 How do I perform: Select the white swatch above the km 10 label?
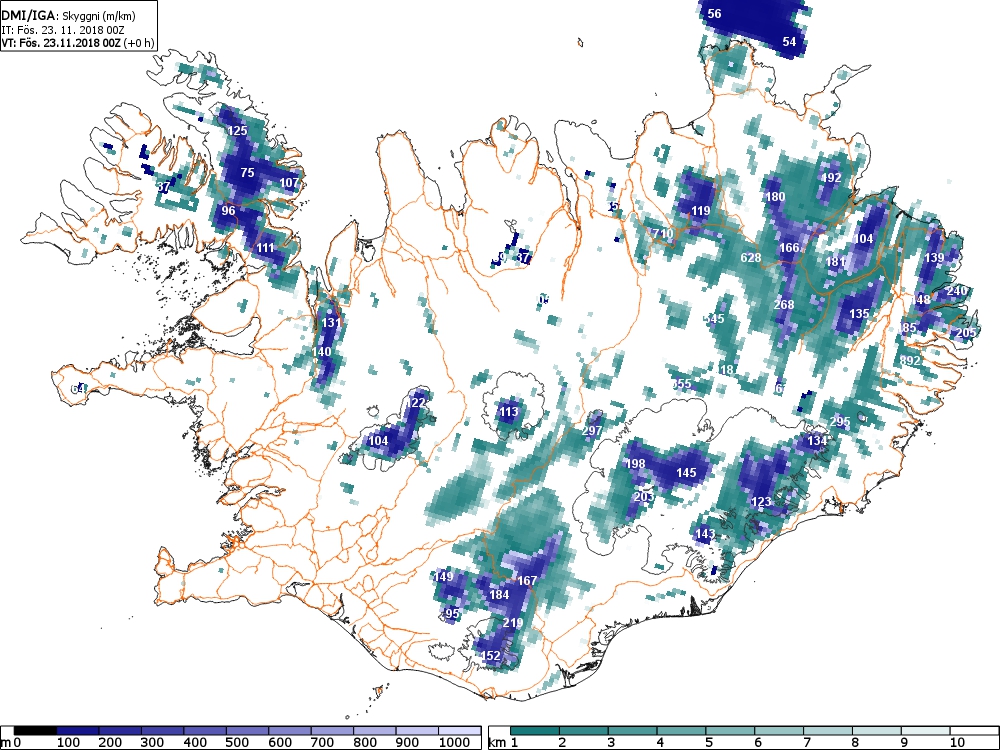click(x=974, y=731)
